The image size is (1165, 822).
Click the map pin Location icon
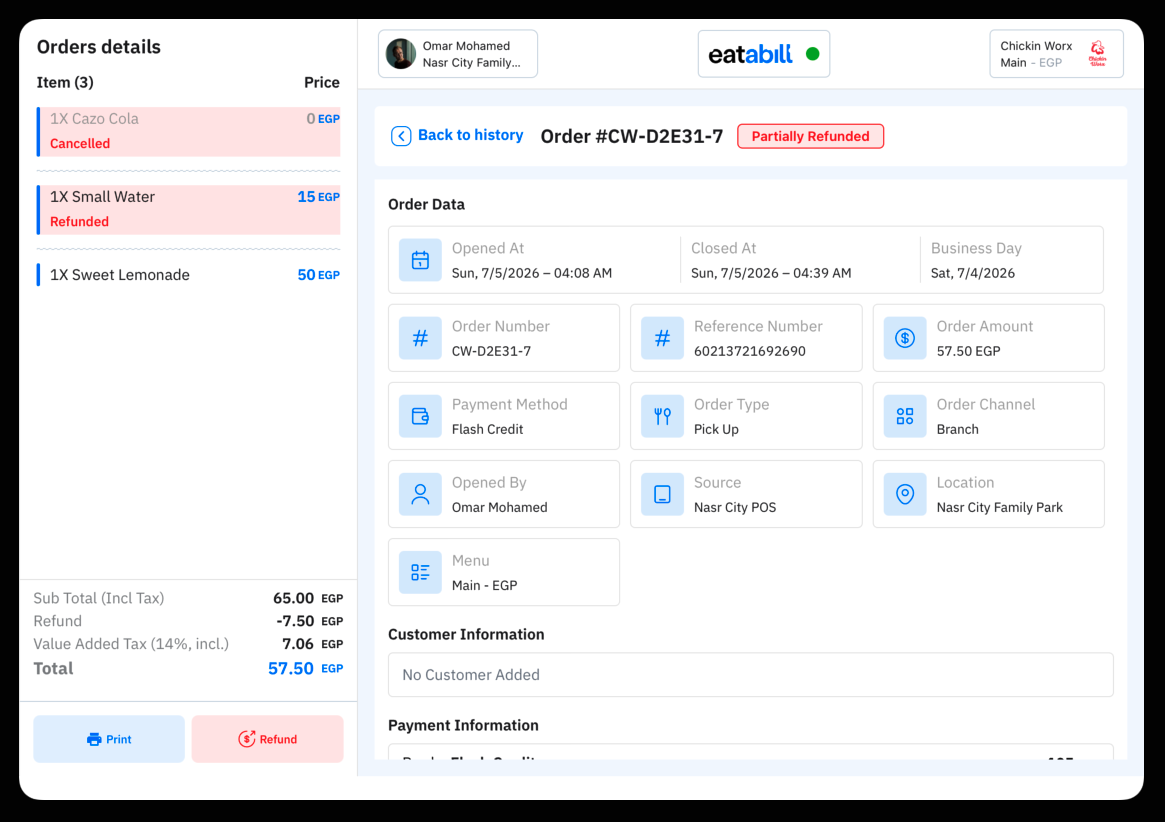pyautogui.click(x=904, y=494)
